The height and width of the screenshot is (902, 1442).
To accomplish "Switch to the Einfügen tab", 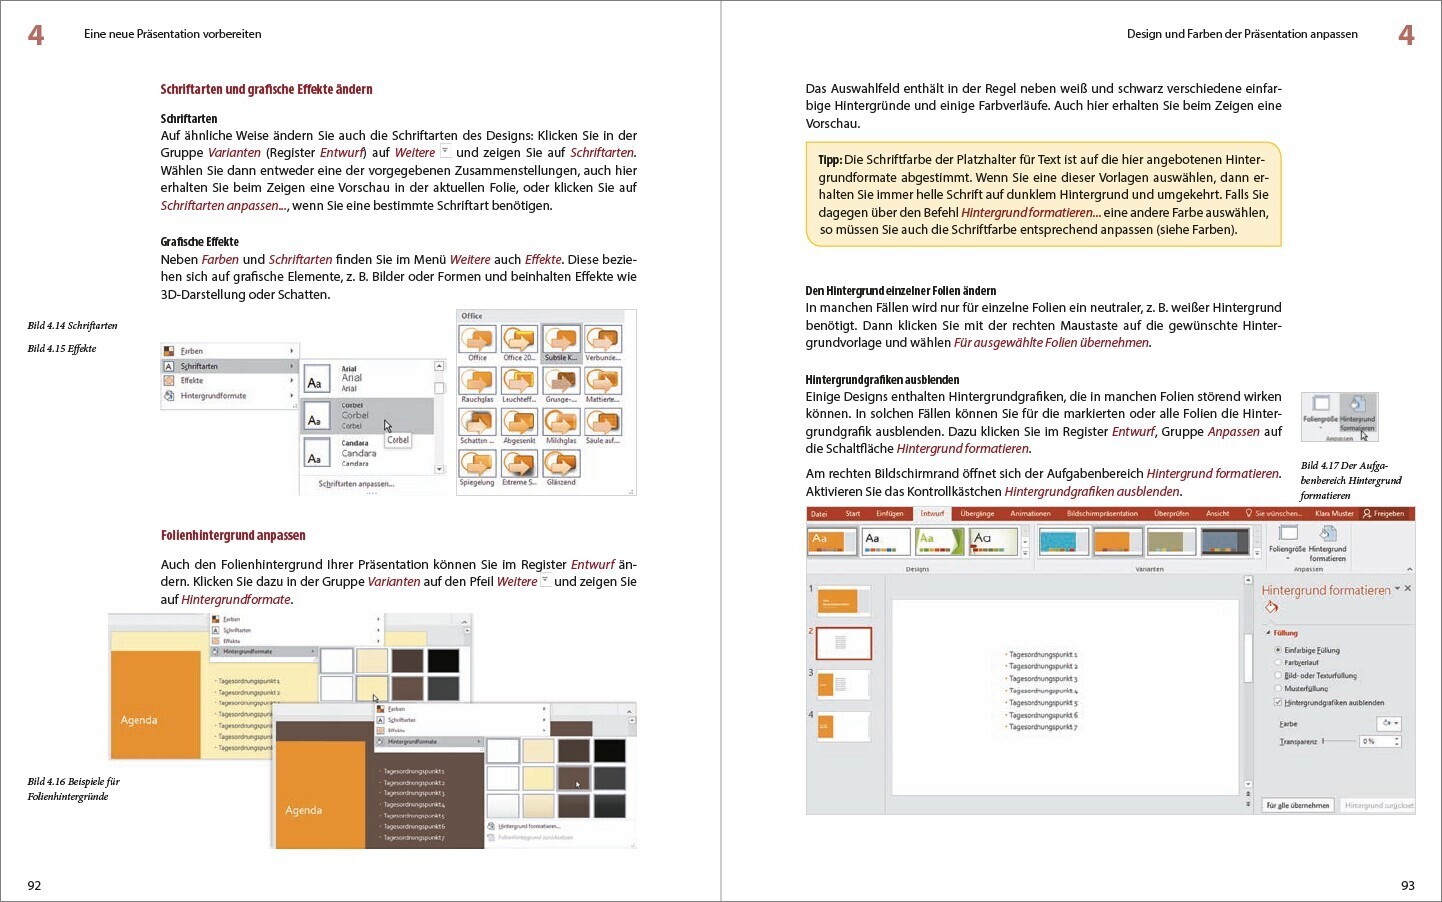I will click(x=890, y=514).
